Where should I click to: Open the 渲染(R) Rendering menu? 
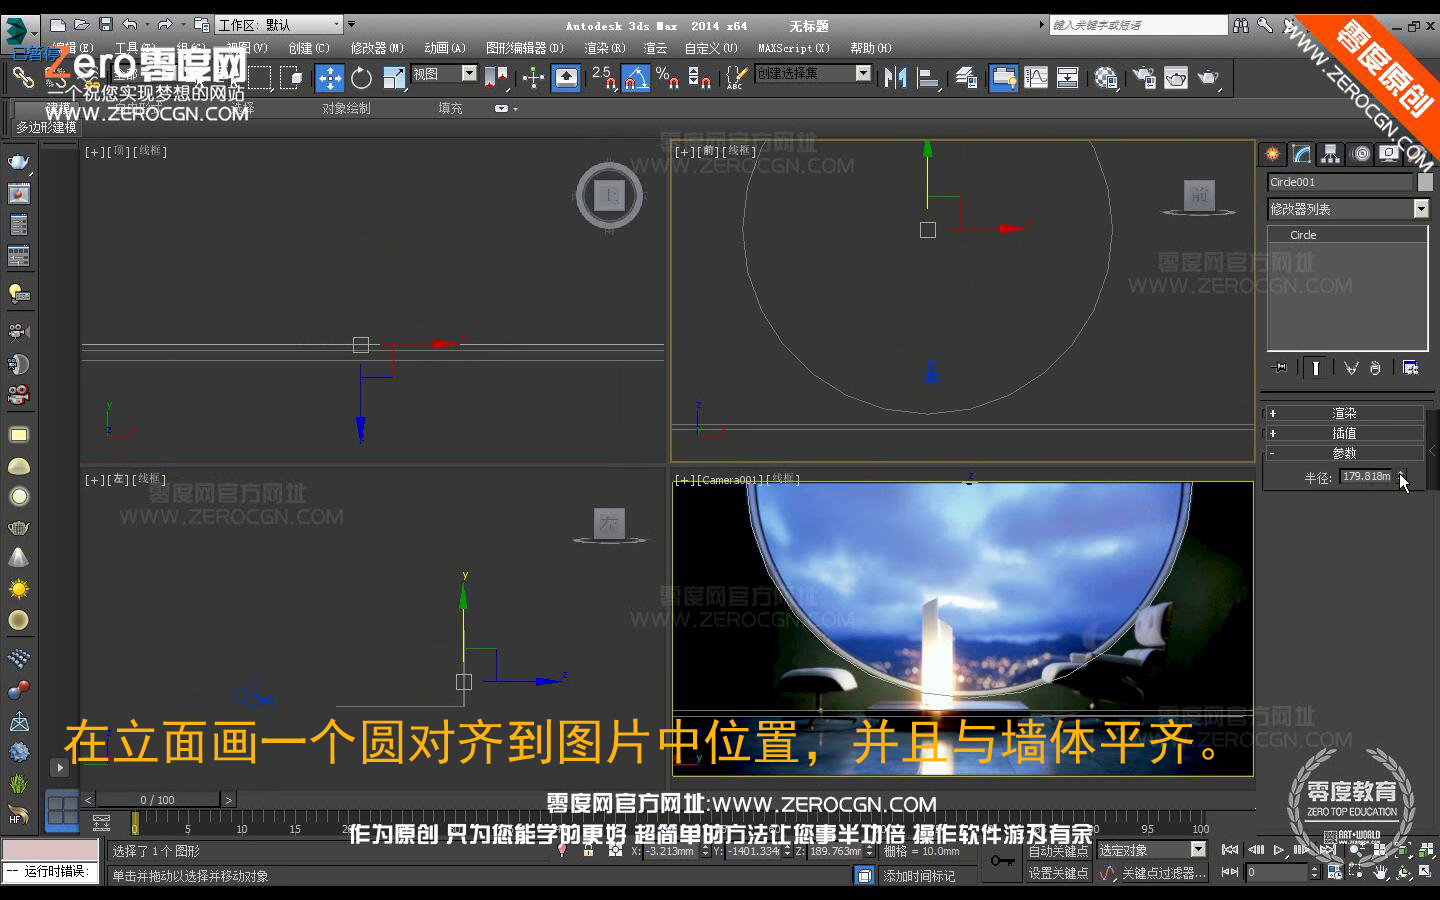pyautogui.click(x=605, y=48)
